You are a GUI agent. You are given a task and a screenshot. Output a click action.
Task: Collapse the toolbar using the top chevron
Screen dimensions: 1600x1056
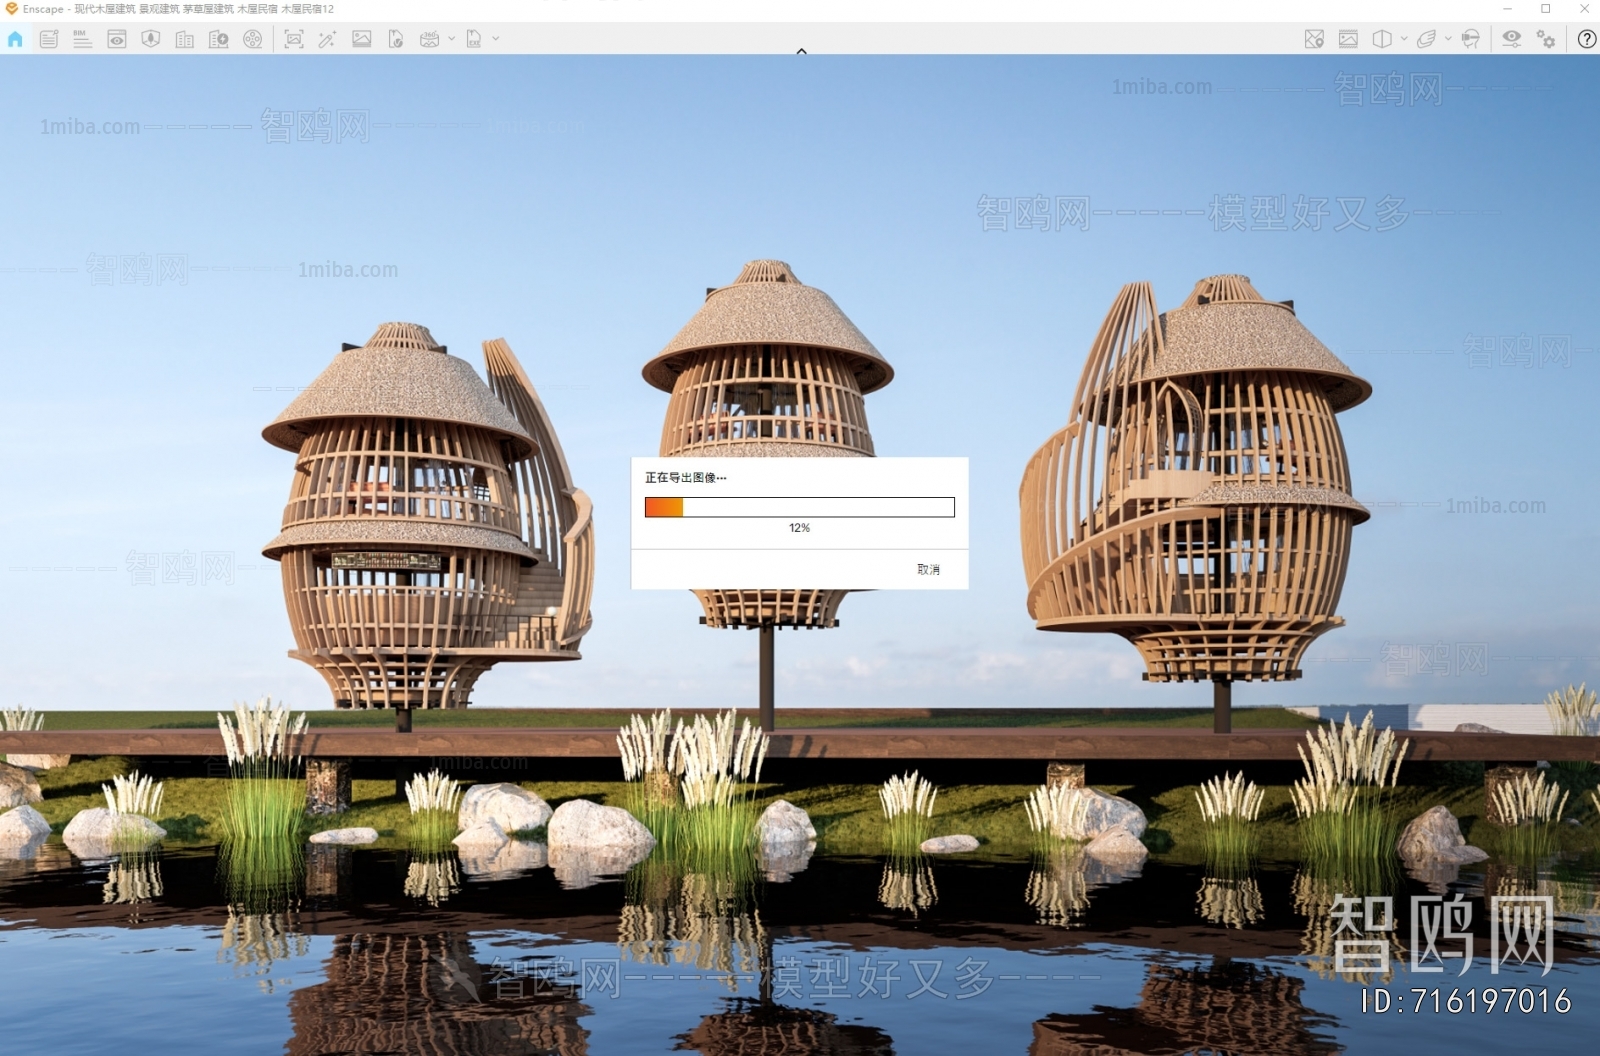pyautogui.click(x=801, y=51)
